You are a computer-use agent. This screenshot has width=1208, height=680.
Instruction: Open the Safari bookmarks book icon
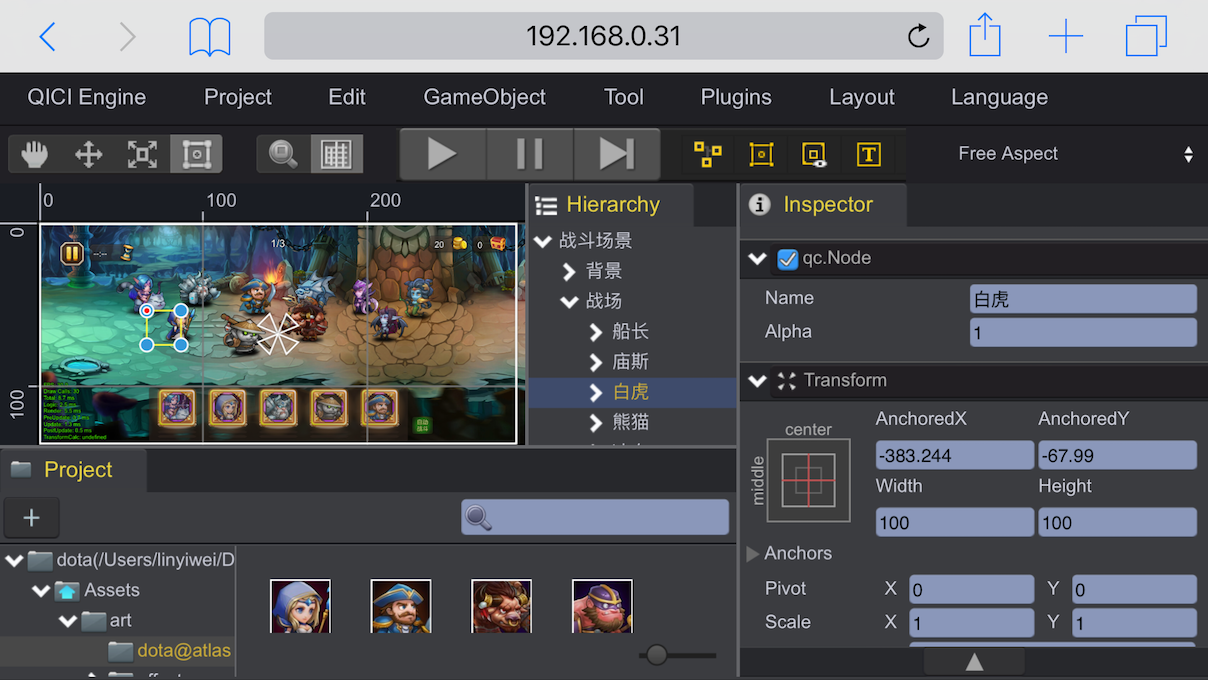coord(210,37)
